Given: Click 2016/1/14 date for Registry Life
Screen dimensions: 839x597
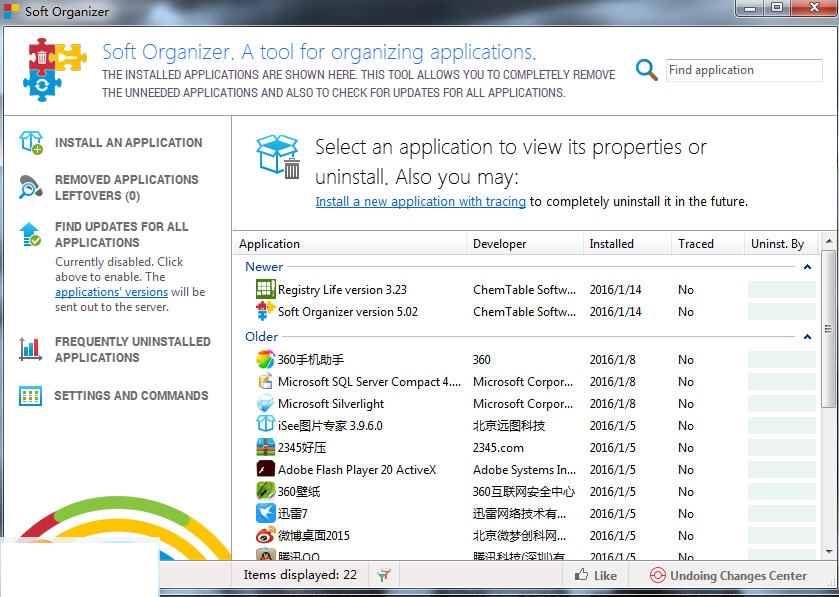Looking at the screenshot, I should [x=615, y=289].
